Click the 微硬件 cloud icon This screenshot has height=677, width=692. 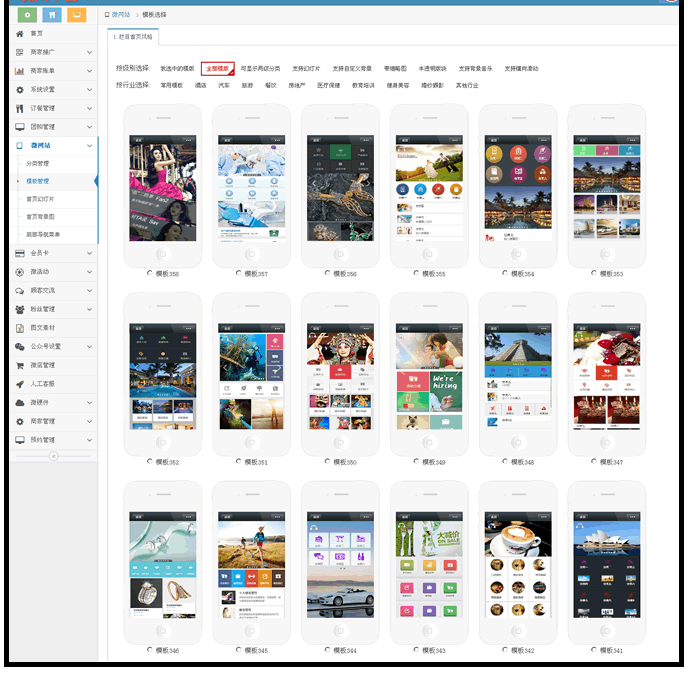[x=20, y=402]
